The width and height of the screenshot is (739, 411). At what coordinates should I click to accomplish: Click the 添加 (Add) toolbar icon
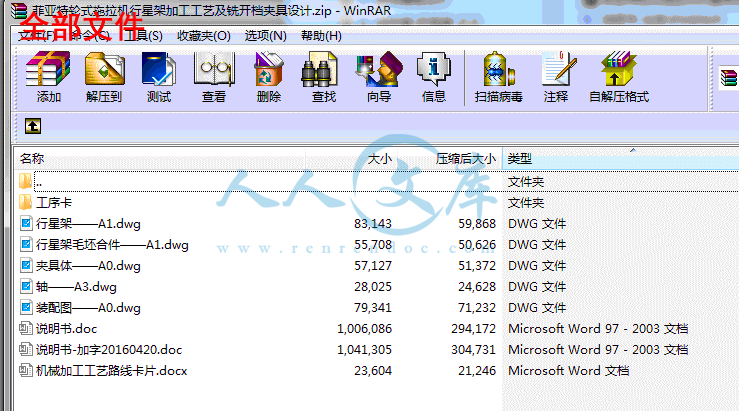(48, 69)
